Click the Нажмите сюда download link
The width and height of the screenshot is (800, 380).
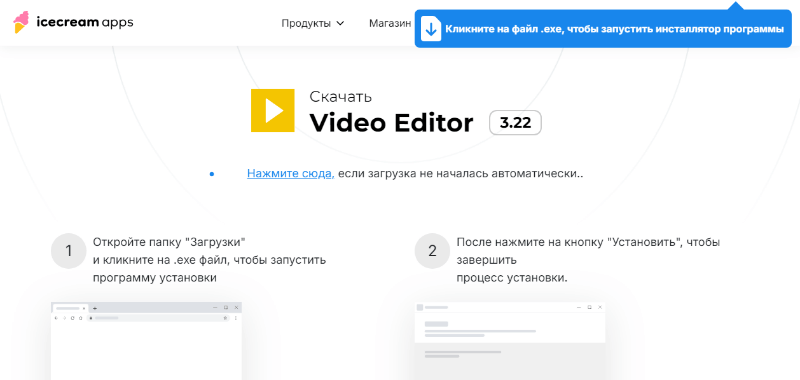[290, 173]
